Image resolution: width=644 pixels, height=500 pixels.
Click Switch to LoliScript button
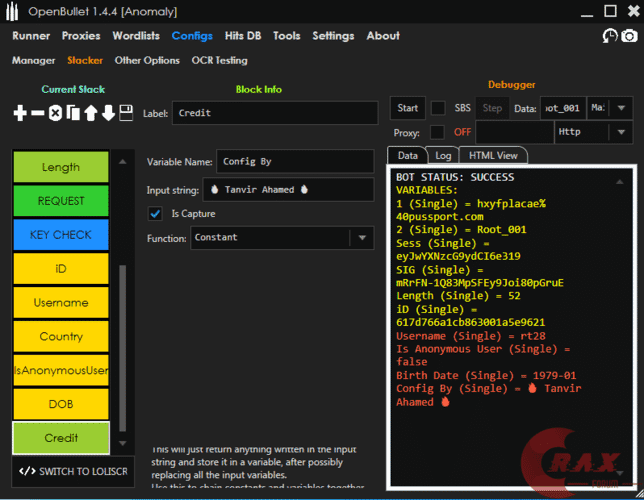(70, 471)
